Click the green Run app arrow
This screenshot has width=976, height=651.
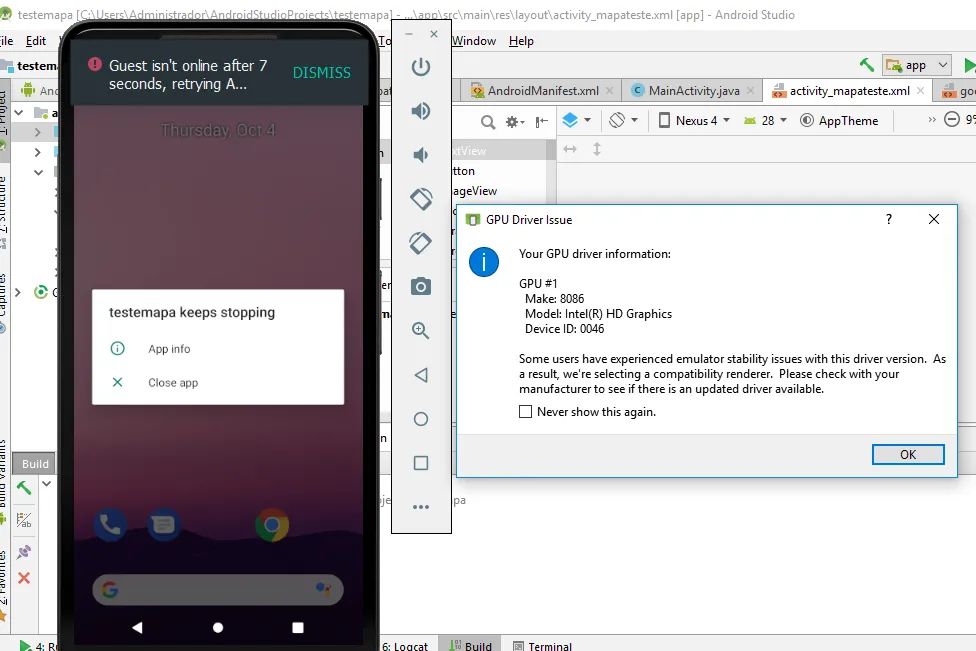969,65
